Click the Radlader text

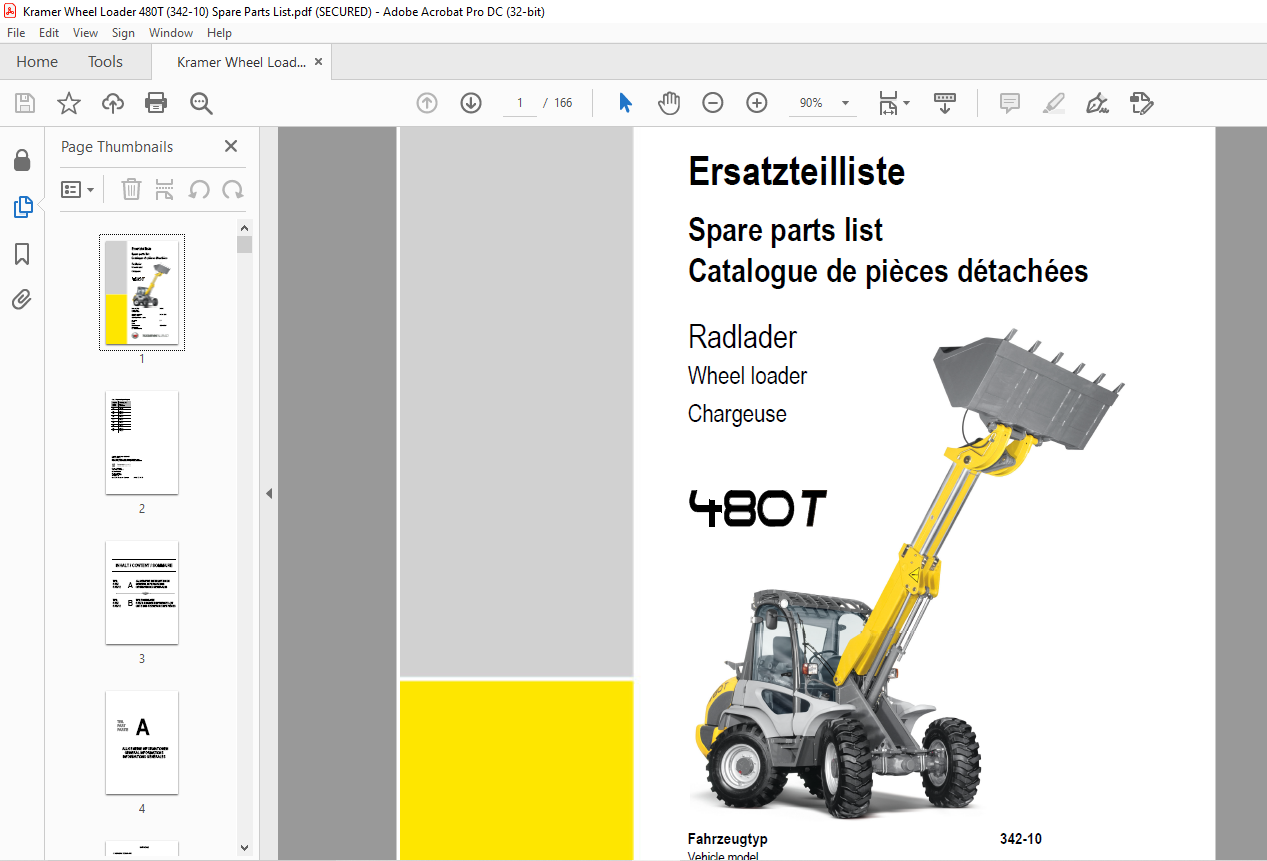coord(742,337)
